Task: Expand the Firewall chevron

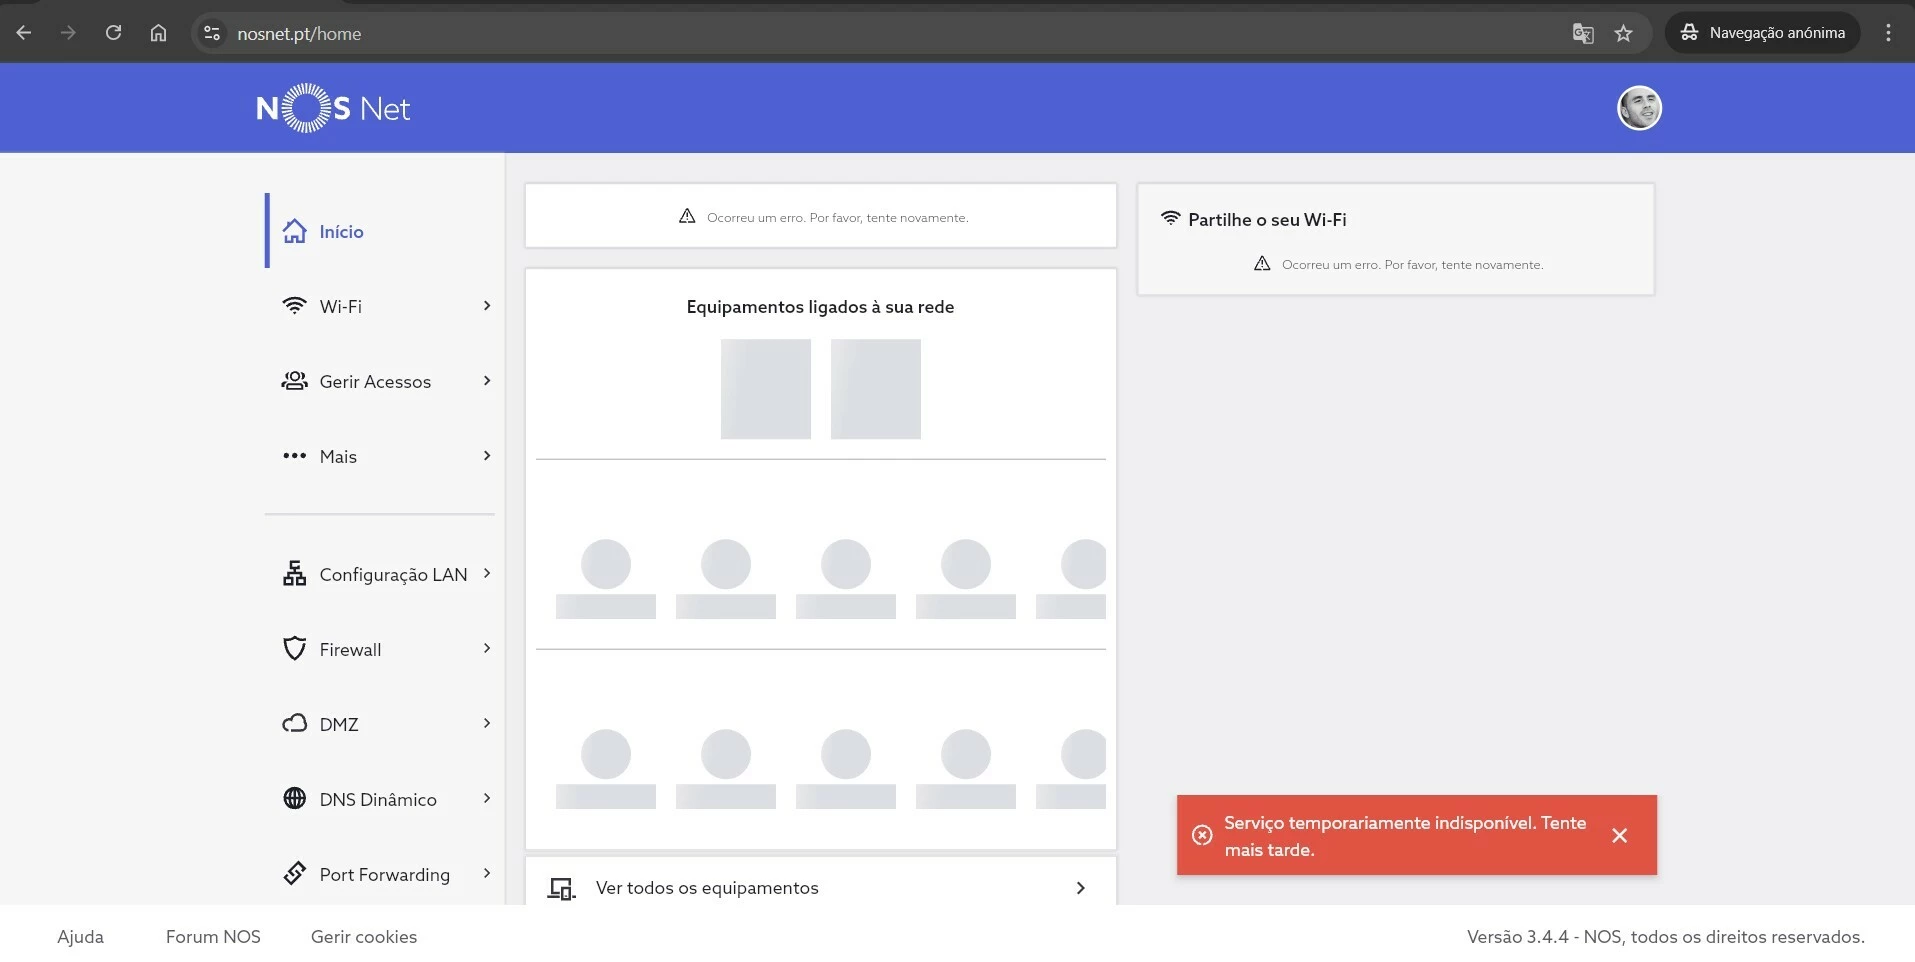Action: click(487, 649)
